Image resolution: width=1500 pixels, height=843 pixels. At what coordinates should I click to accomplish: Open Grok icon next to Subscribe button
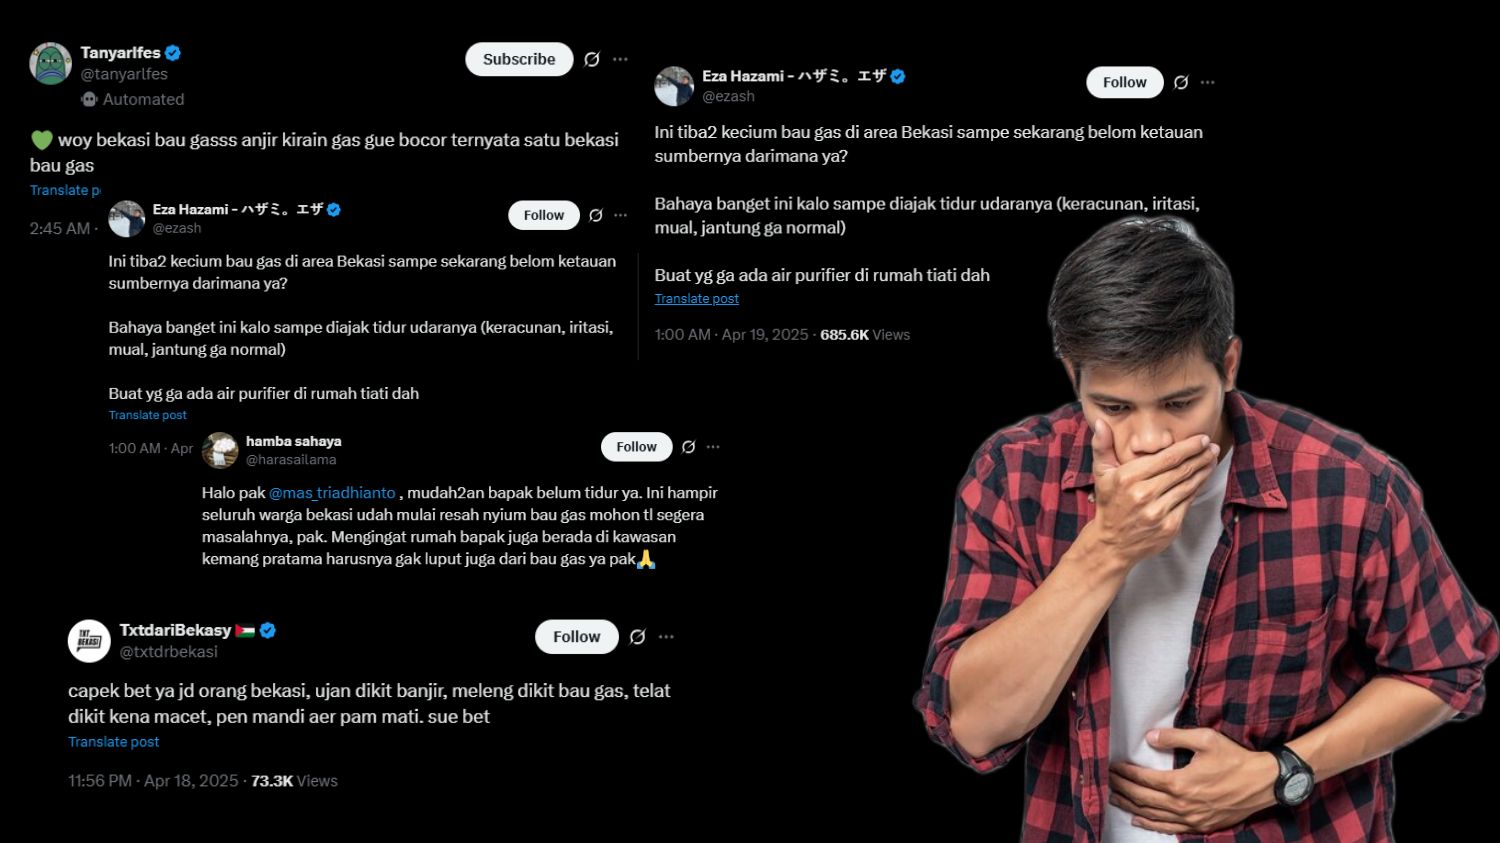tap(592, 60)
